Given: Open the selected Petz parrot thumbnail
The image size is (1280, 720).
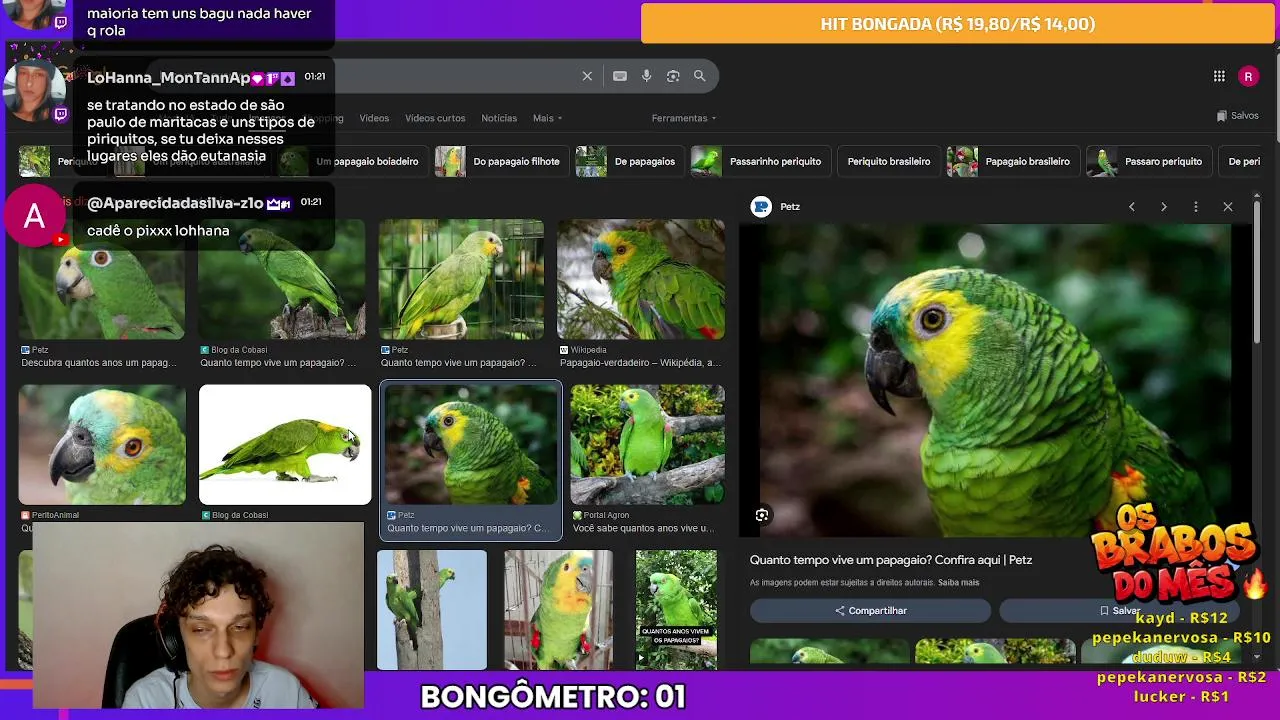Looking at the screenshot, I should tap(471, 445).
